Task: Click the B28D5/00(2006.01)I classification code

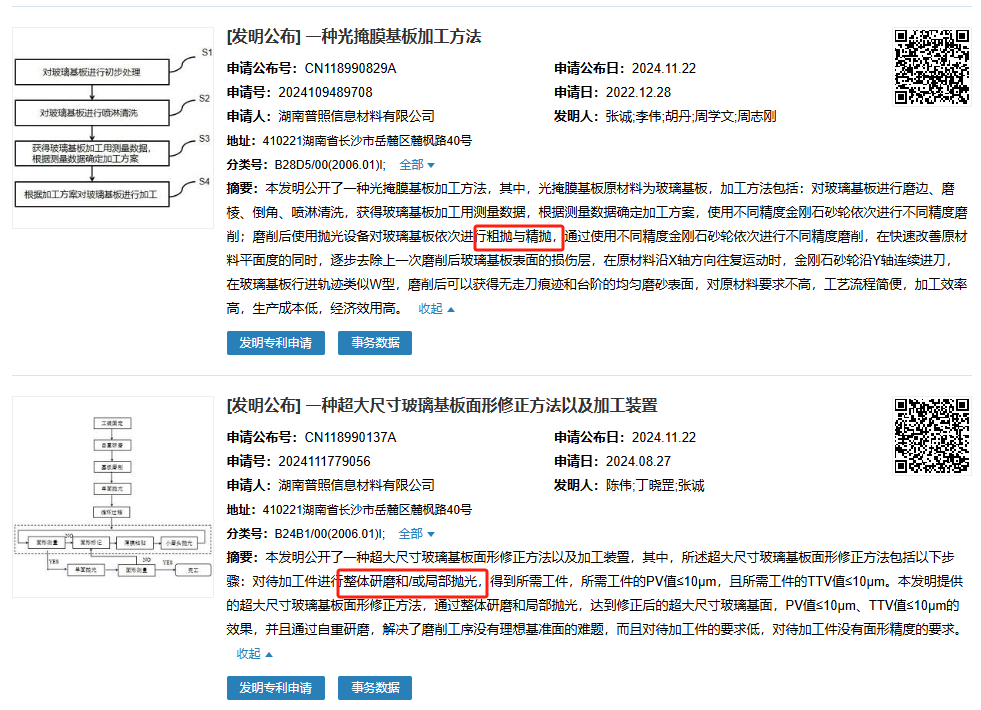Action: coord(330,165)
